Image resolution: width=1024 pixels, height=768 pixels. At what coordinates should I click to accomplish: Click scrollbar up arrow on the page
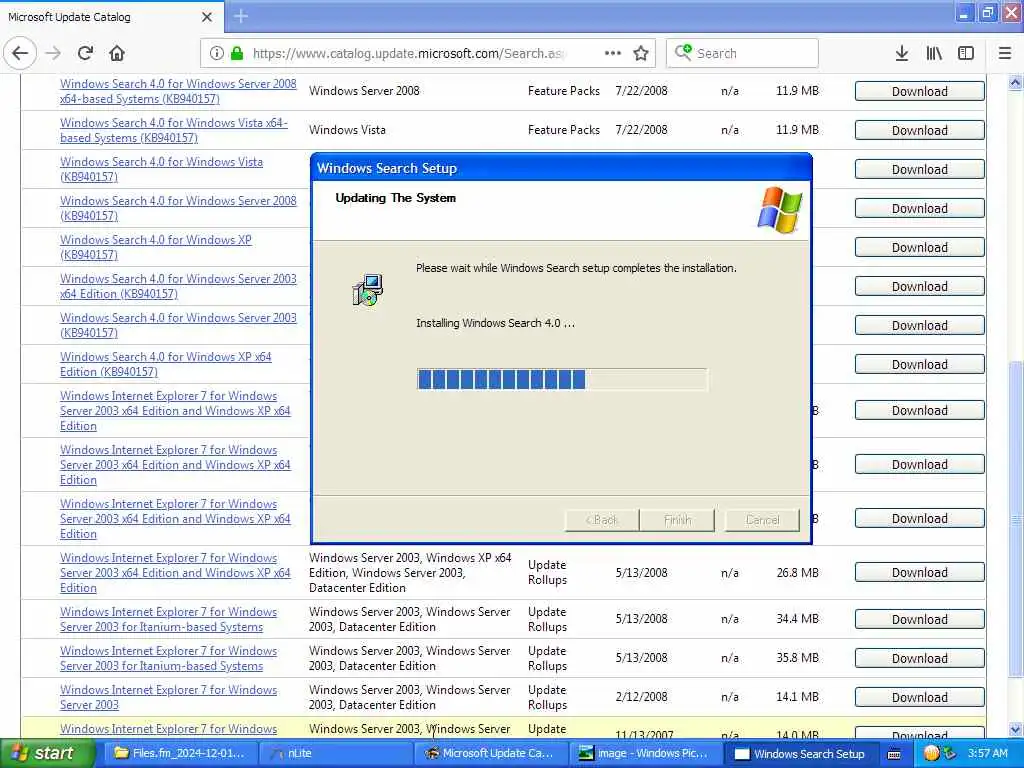click(1016, 83)
